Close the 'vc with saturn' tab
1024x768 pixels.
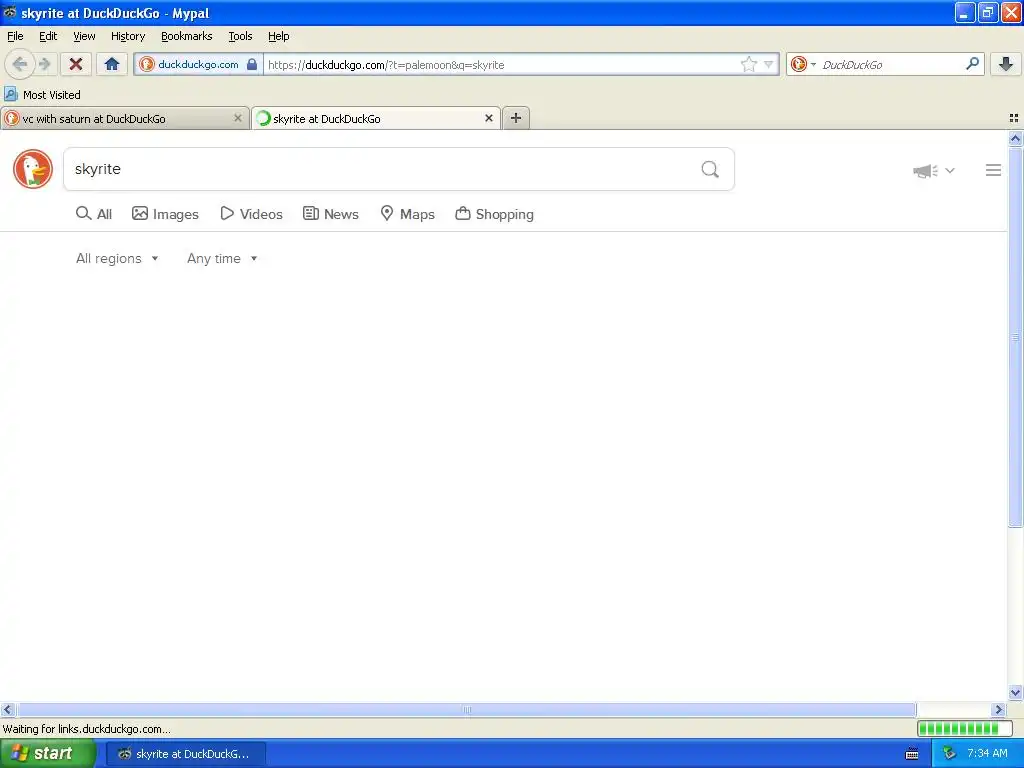click(238, 118)
